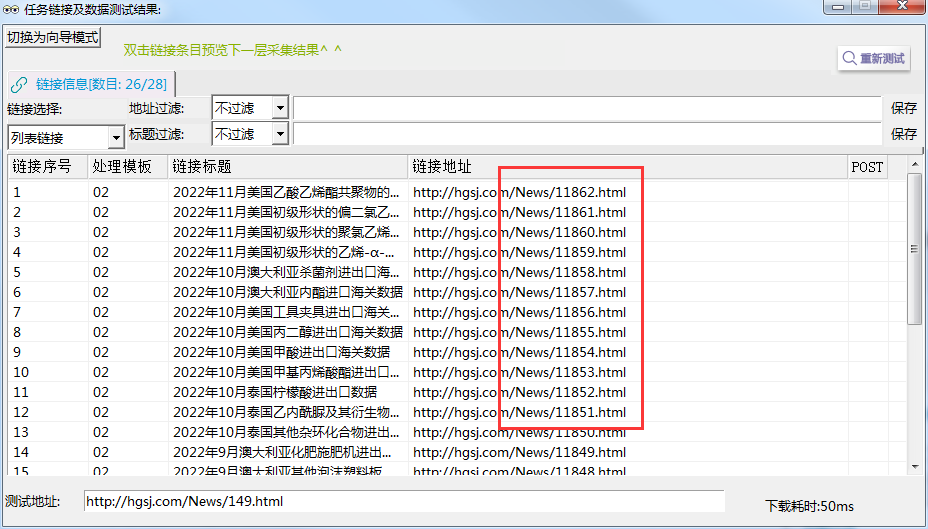The image size is (928, 529).
Task: Click link address http://hgsj.com/News/11852.html
Action: pyautogui.click(x=520, y=392)
